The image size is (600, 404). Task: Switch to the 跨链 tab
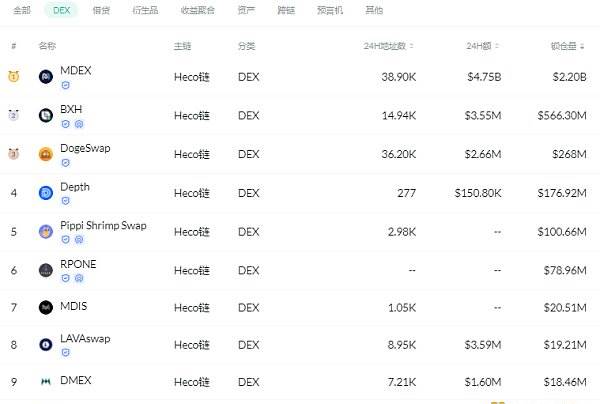pyautogui.click(x=286, y=10)
